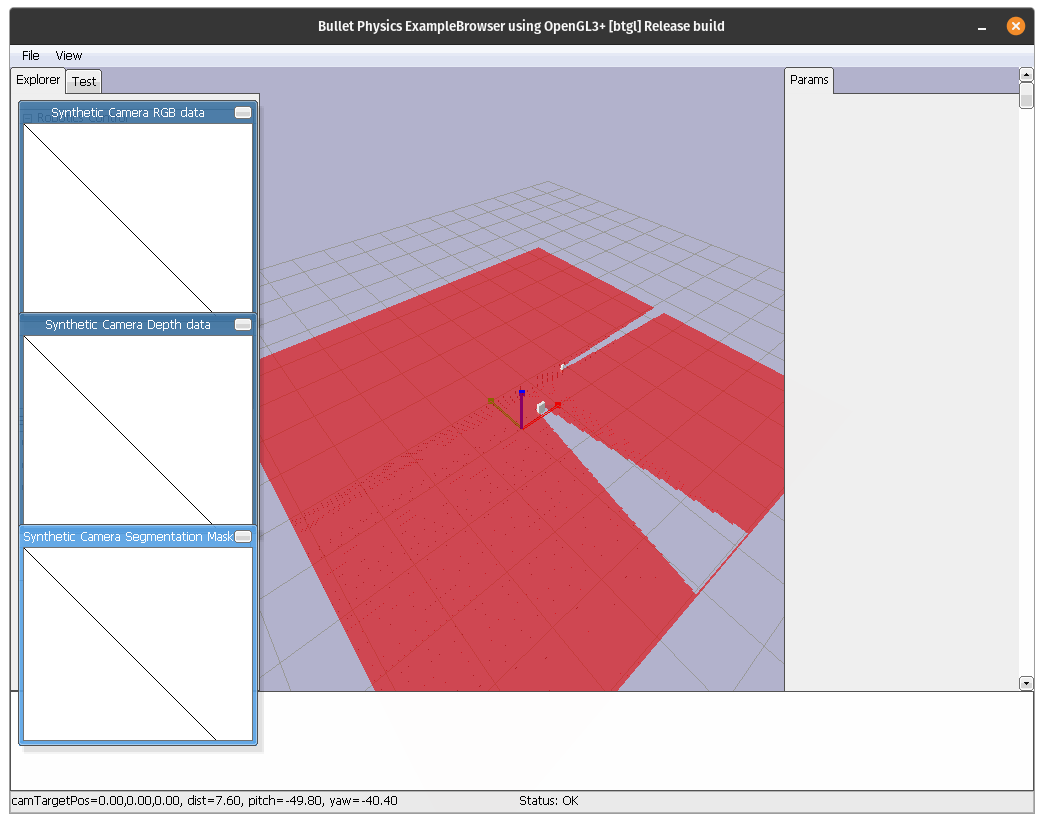Open the File menu

click(31, 56)
